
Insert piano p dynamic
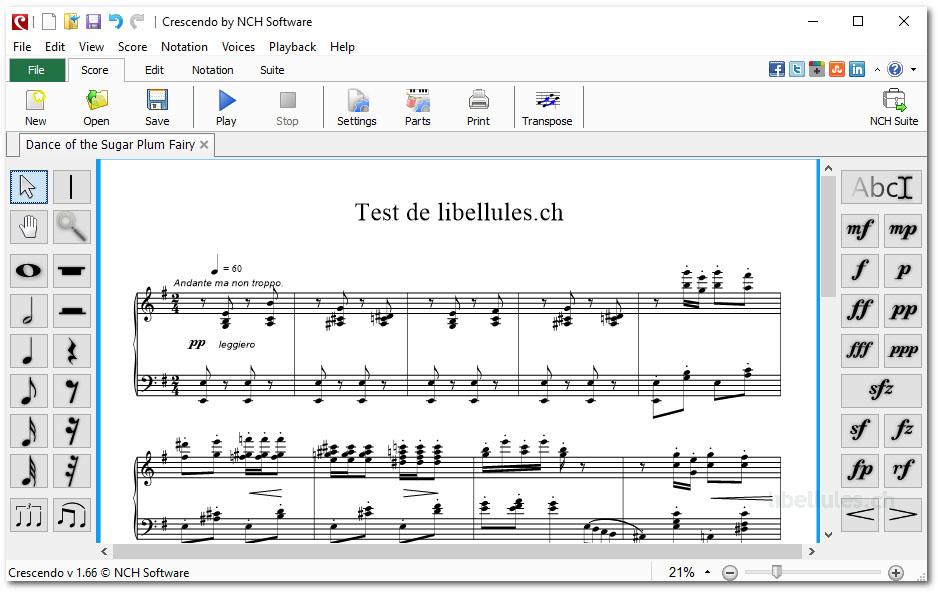(x=903, y=270)
